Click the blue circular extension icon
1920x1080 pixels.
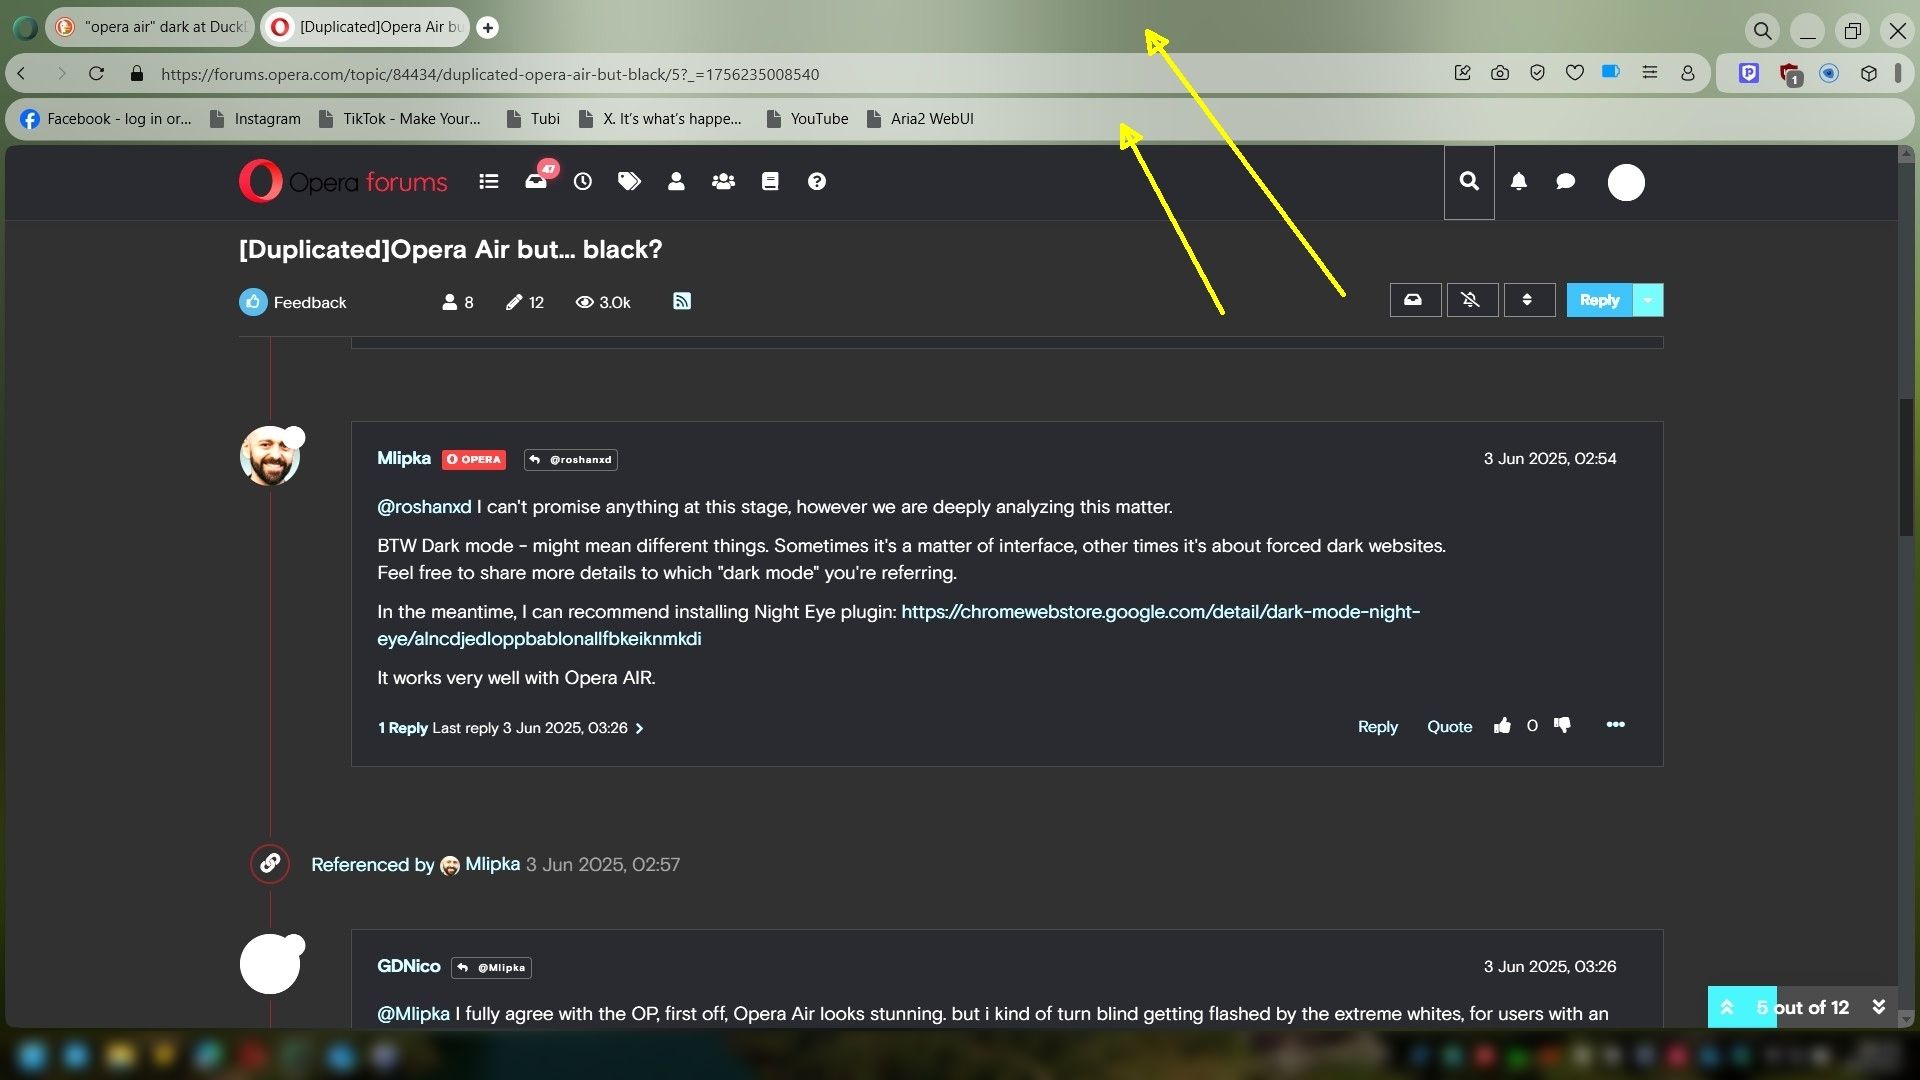1829,73
